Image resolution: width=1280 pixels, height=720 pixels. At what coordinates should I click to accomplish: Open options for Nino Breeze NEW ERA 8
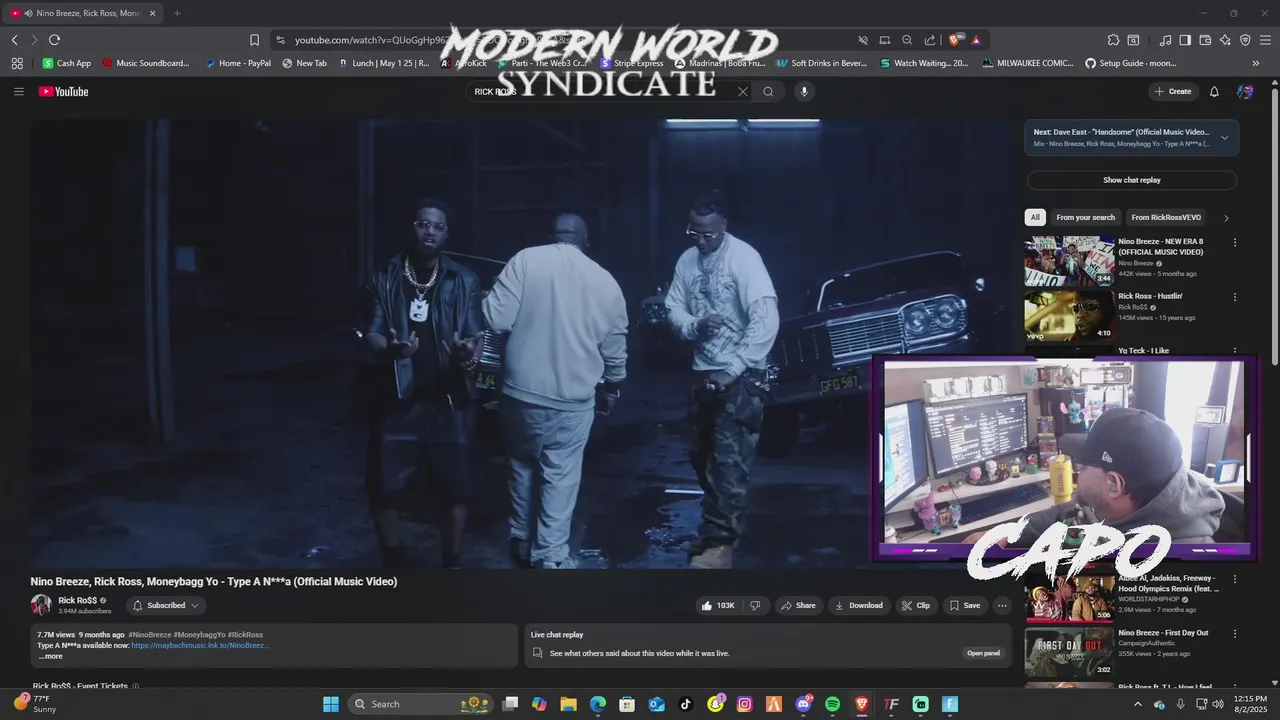(x=1235, y=242)
